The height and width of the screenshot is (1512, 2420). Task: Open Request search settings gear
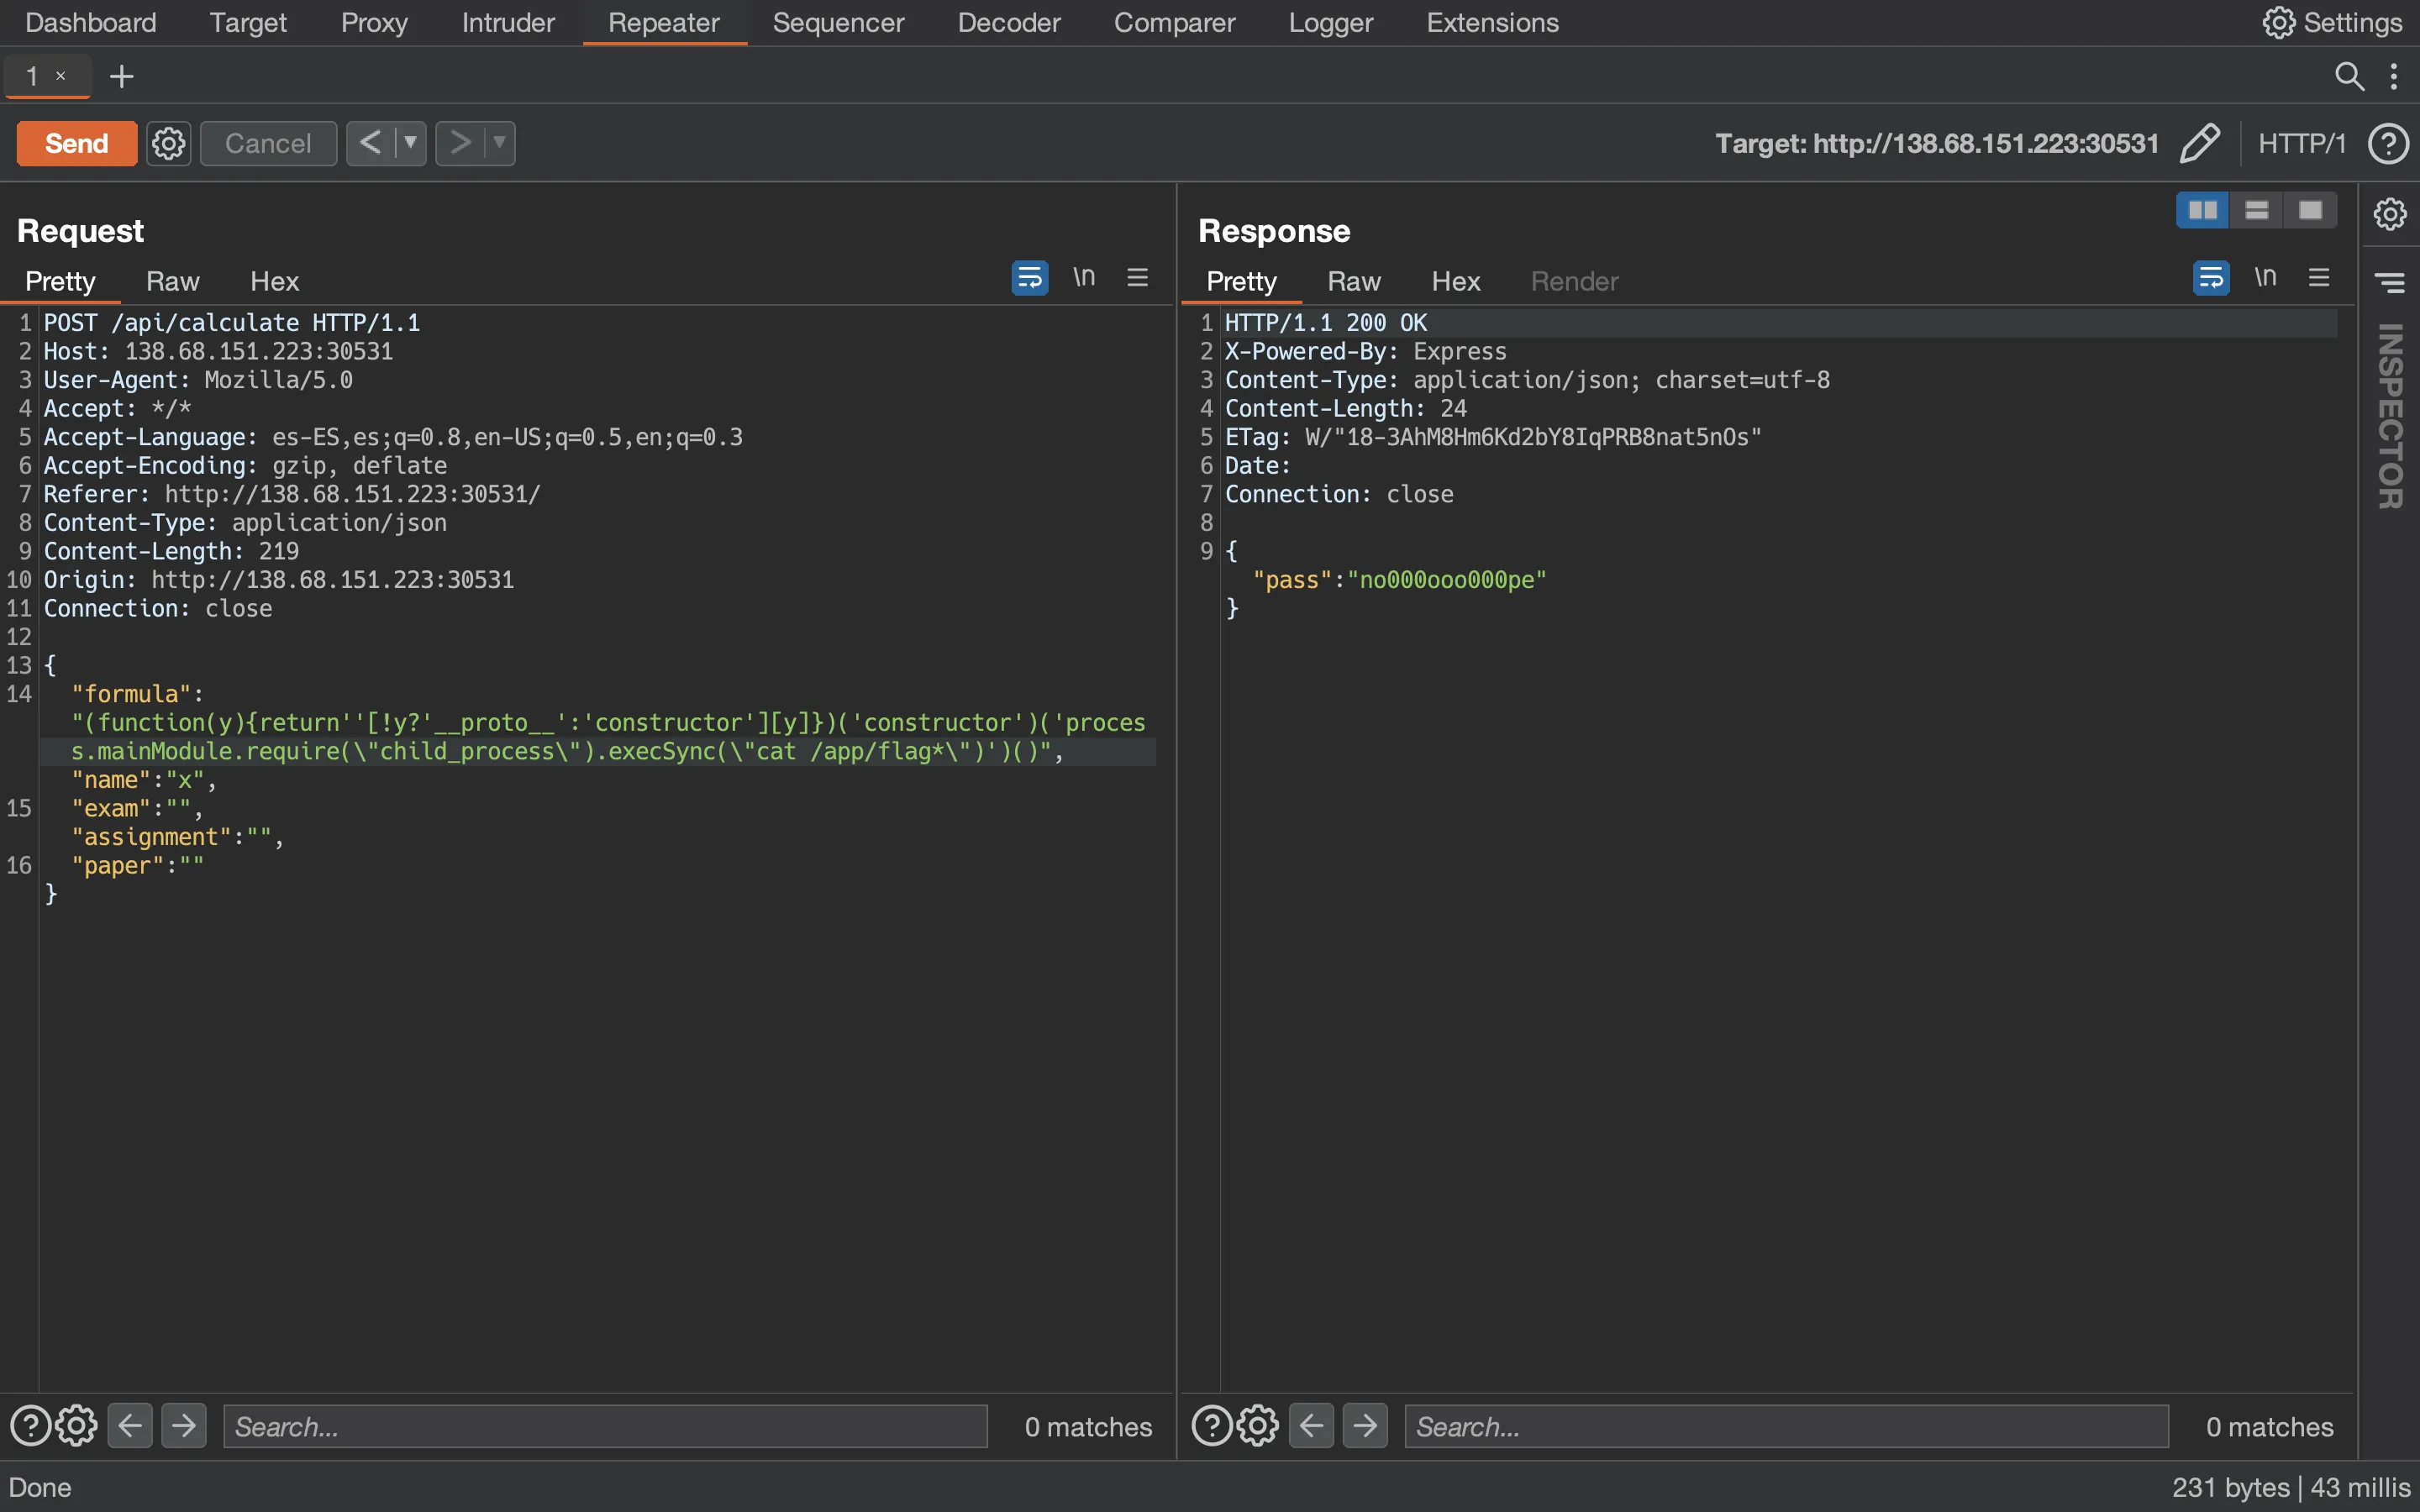76,1426
